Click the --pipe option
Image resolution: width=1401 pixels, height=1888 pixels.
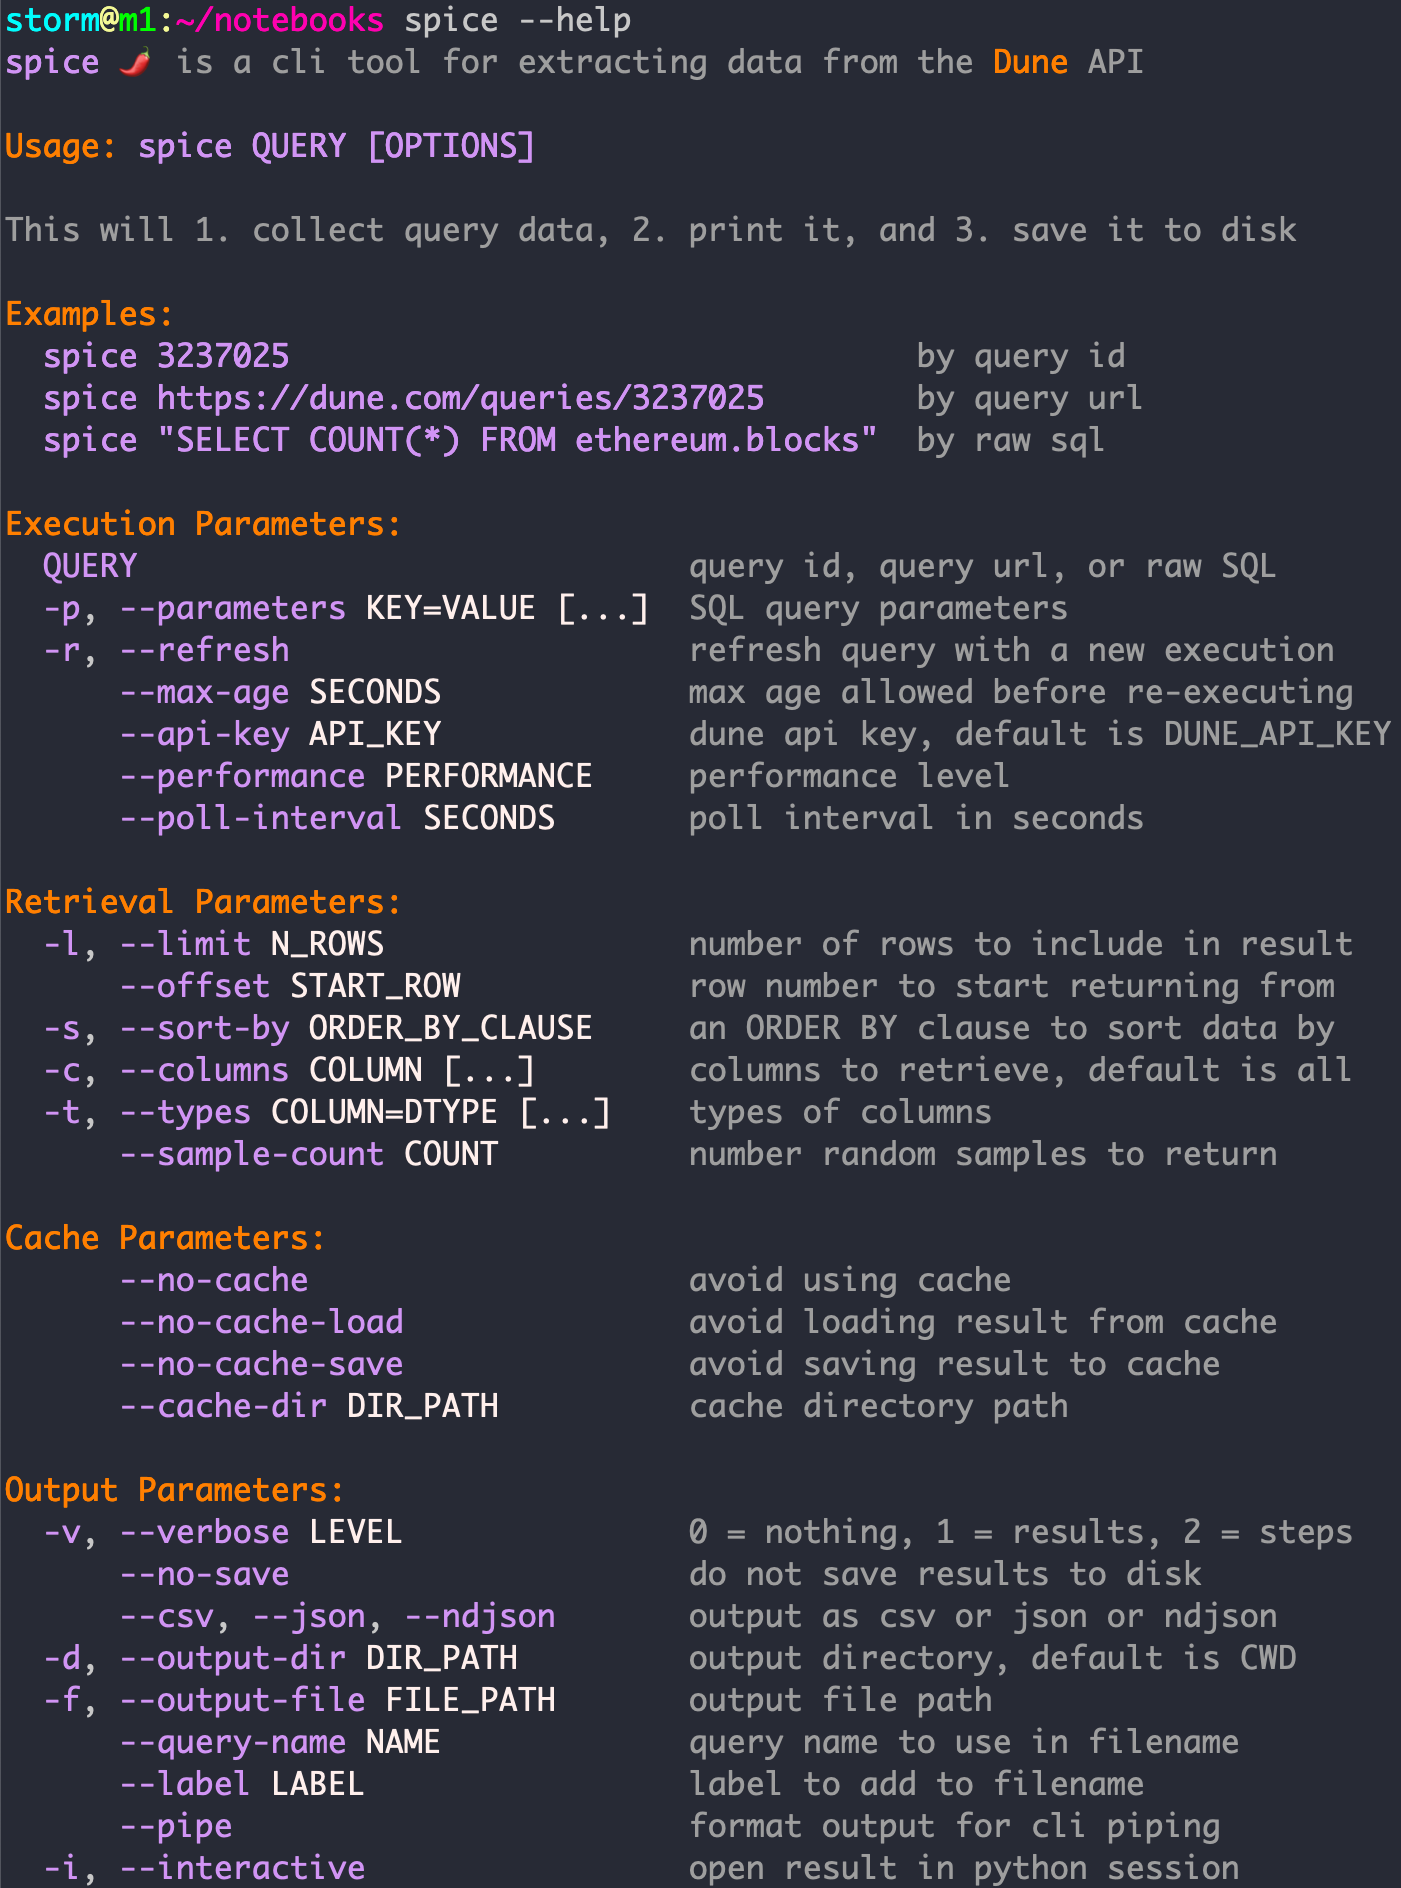[x=176, y=1826]
